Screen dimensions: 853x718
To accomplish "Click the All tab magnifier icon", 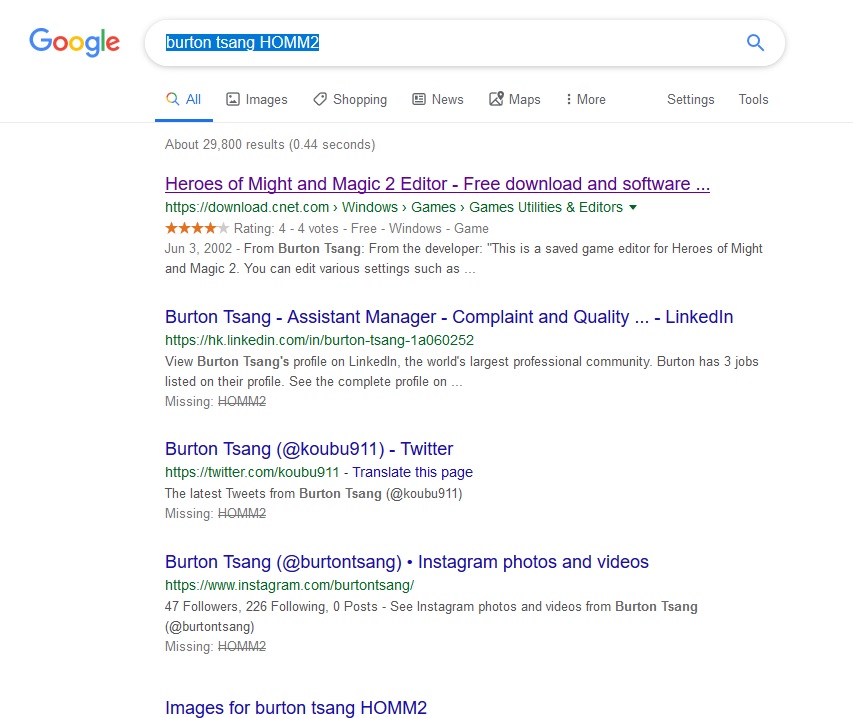I will (x=172, y=98).
